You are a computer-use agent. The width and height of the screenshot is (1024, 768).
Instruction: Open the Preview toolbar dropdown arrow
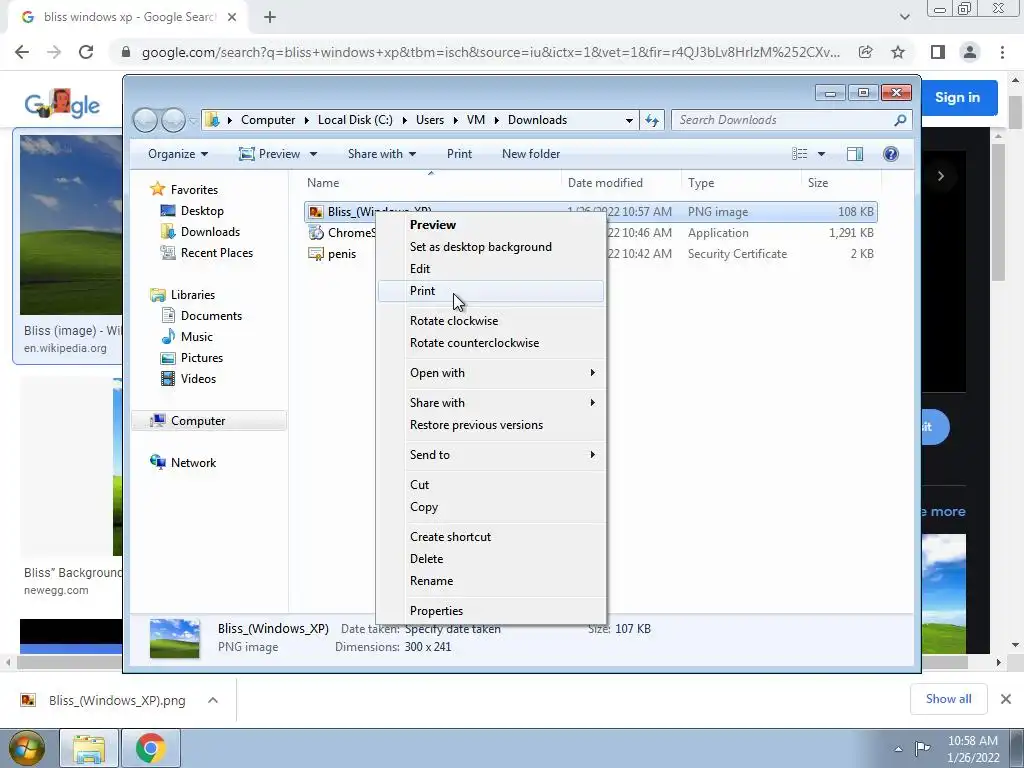(x=313, y=154)
